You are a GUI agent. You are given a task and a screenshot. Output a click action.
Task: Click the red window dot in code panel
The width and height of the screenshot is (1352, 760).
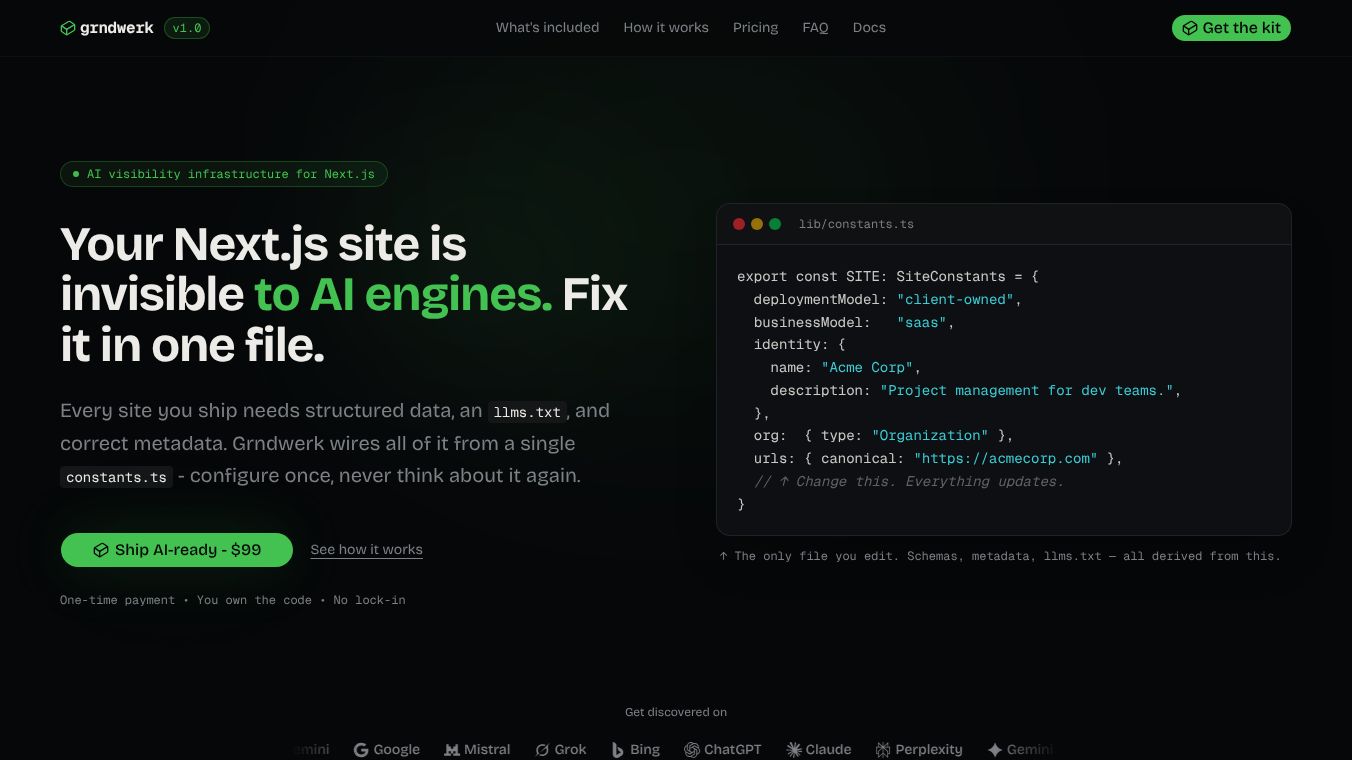click(739, 224)
